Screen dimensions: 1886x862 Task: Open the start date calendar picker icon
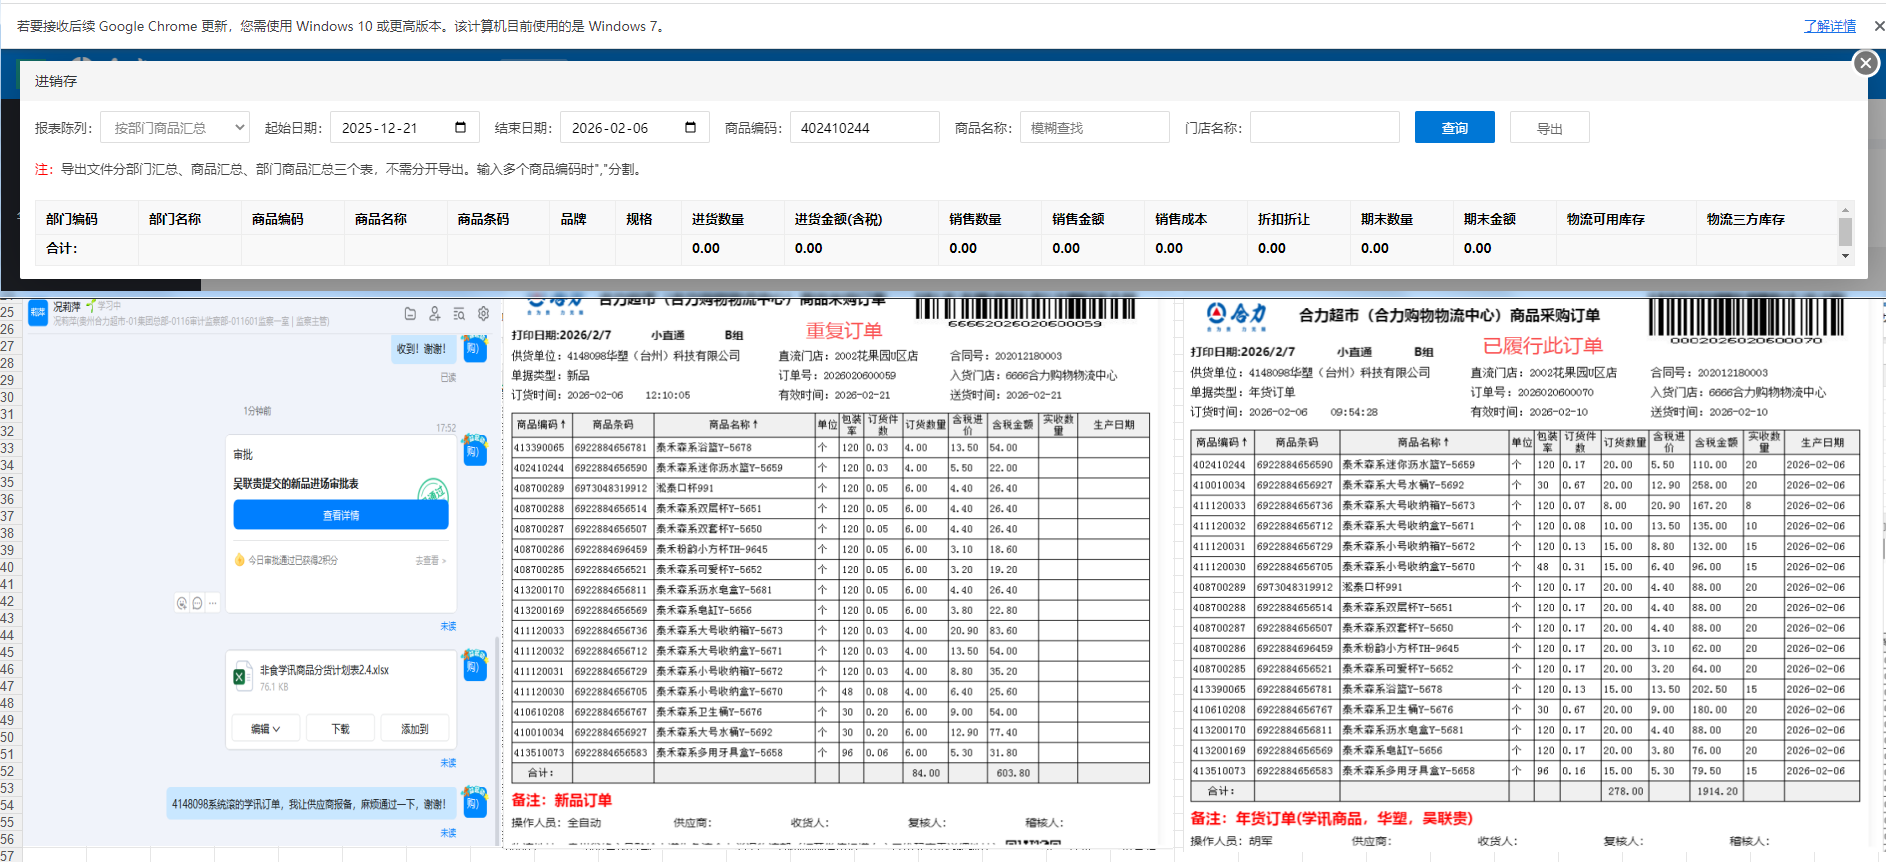[460, 128]
